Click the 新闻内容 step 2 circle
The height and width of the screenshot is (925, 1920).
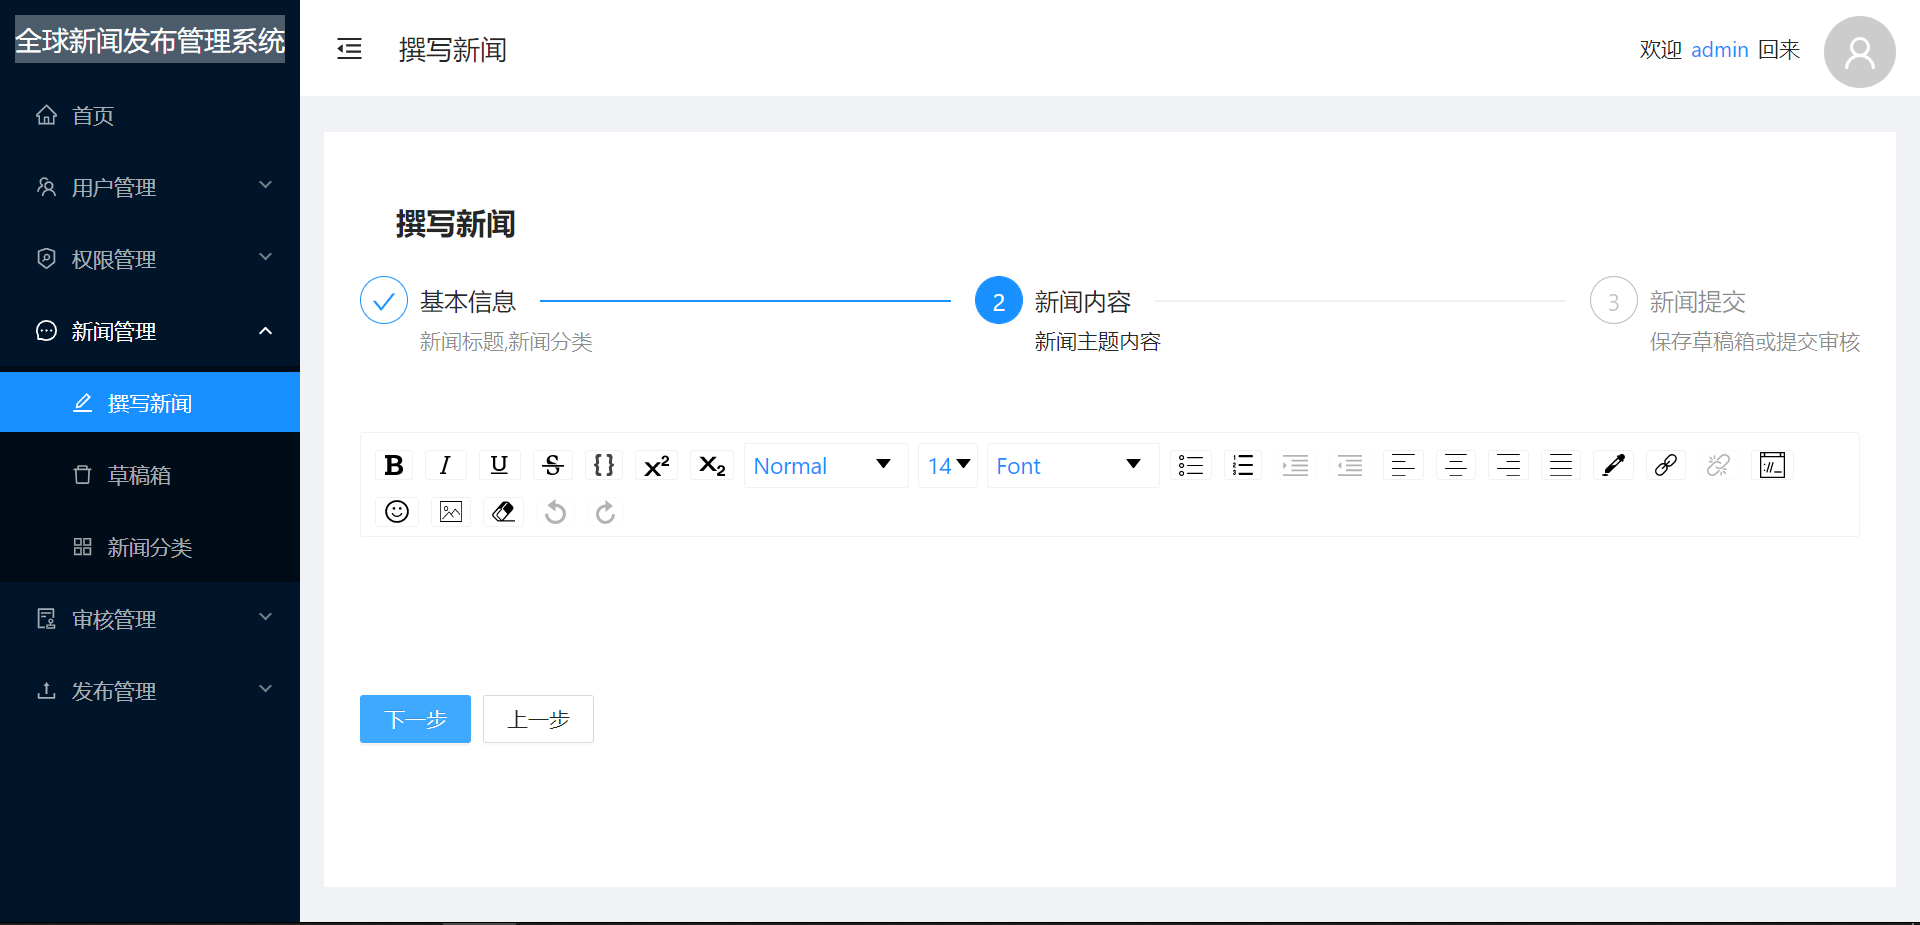[999, 300]
